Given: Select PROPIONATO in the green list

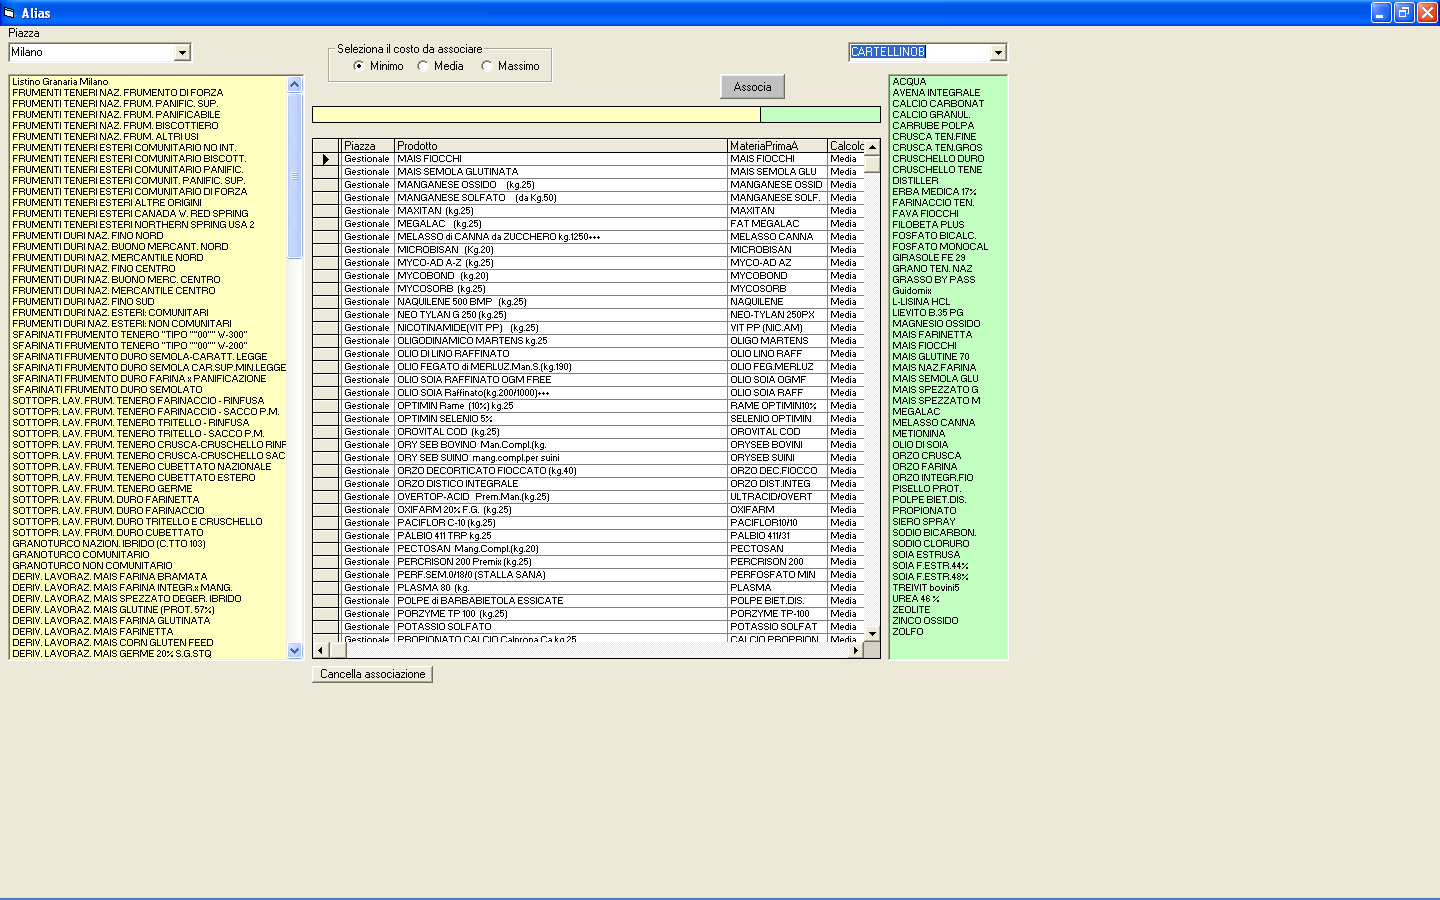Looking at the screenshot, I should tap(924, 511).
